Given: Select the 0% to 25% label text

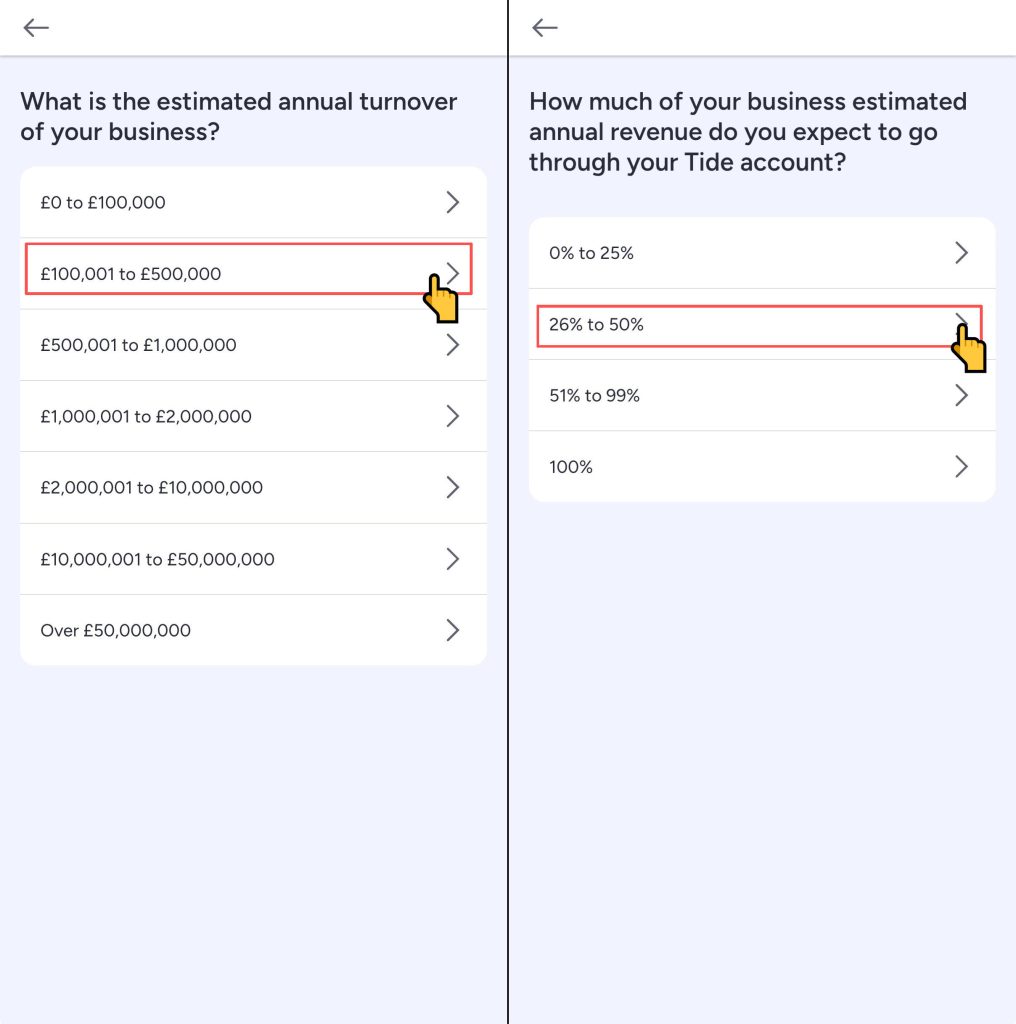Looking at the screenshot, I should tap(591, 253).
